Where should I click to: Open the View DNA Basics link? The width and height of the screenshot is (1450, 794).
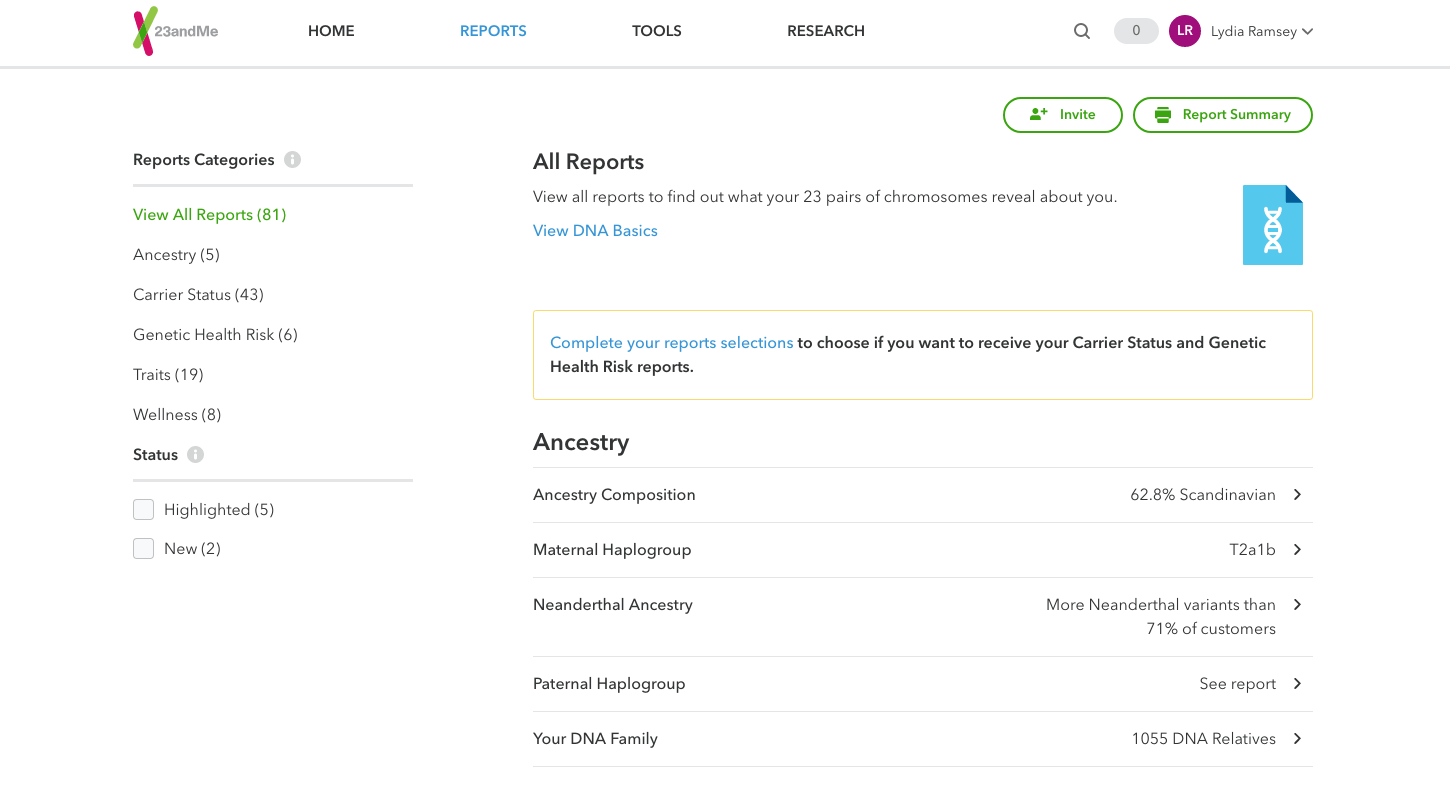coord(595,231)
